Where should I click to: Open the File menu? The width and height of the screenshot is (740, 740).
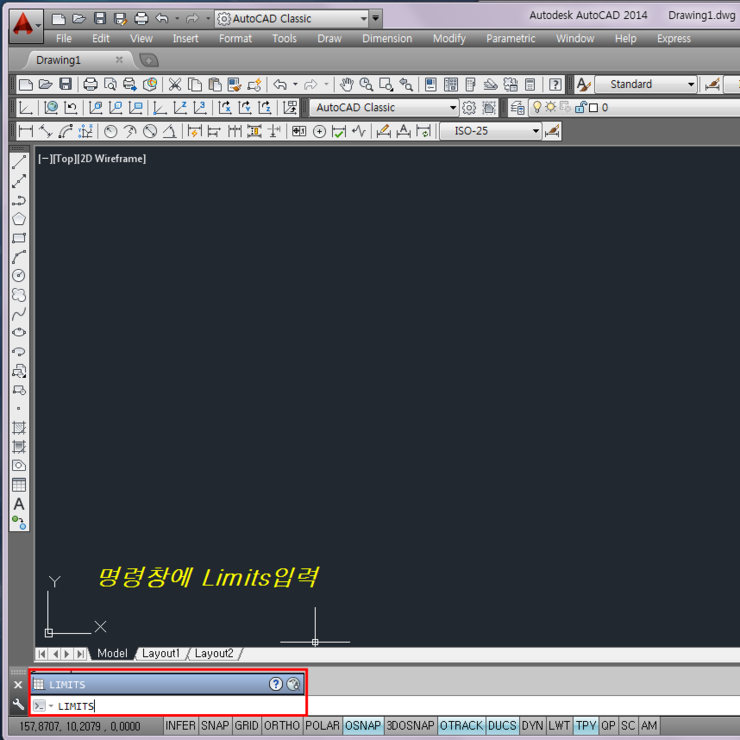[64, 39]
